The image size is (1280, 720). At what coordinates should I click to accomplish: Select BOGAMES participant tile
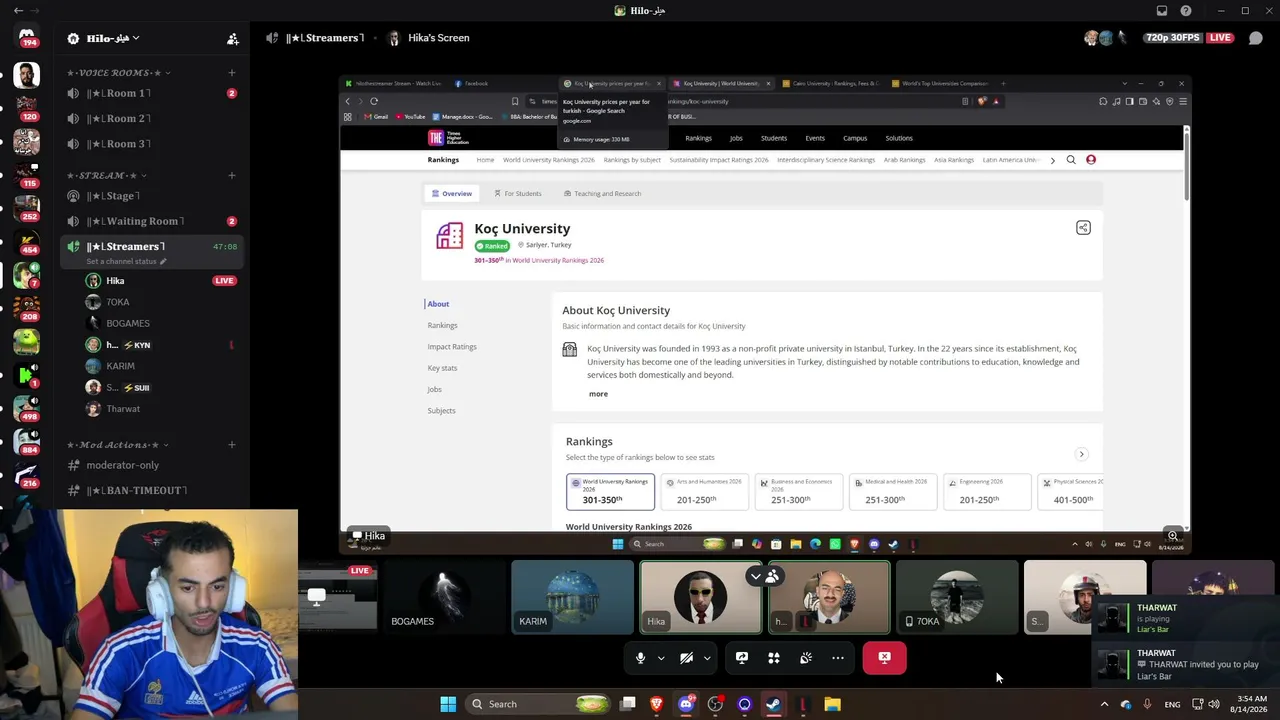(444, 597)
